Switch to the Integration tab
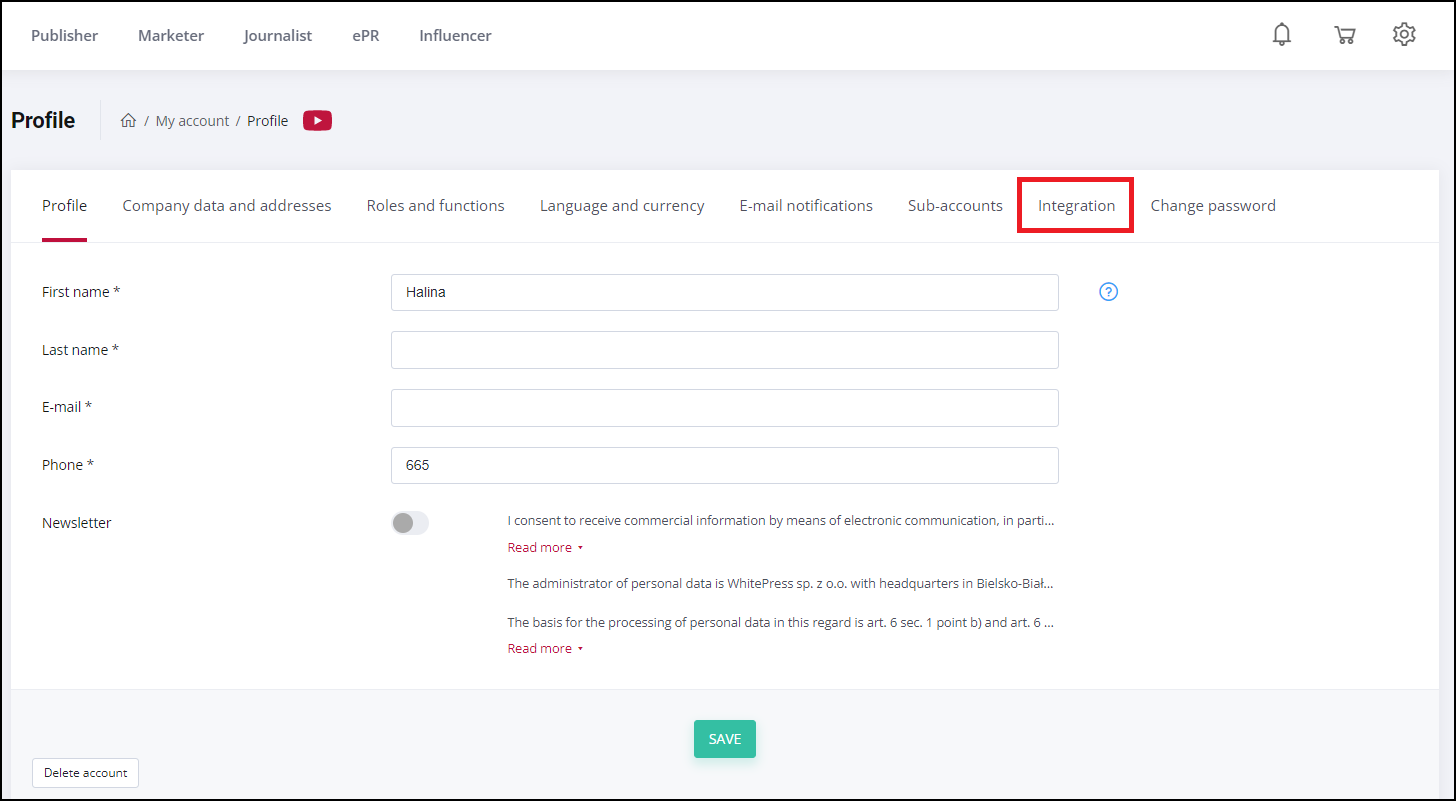Screen dimensions: 1456x801 click(x=1076, y=206)
